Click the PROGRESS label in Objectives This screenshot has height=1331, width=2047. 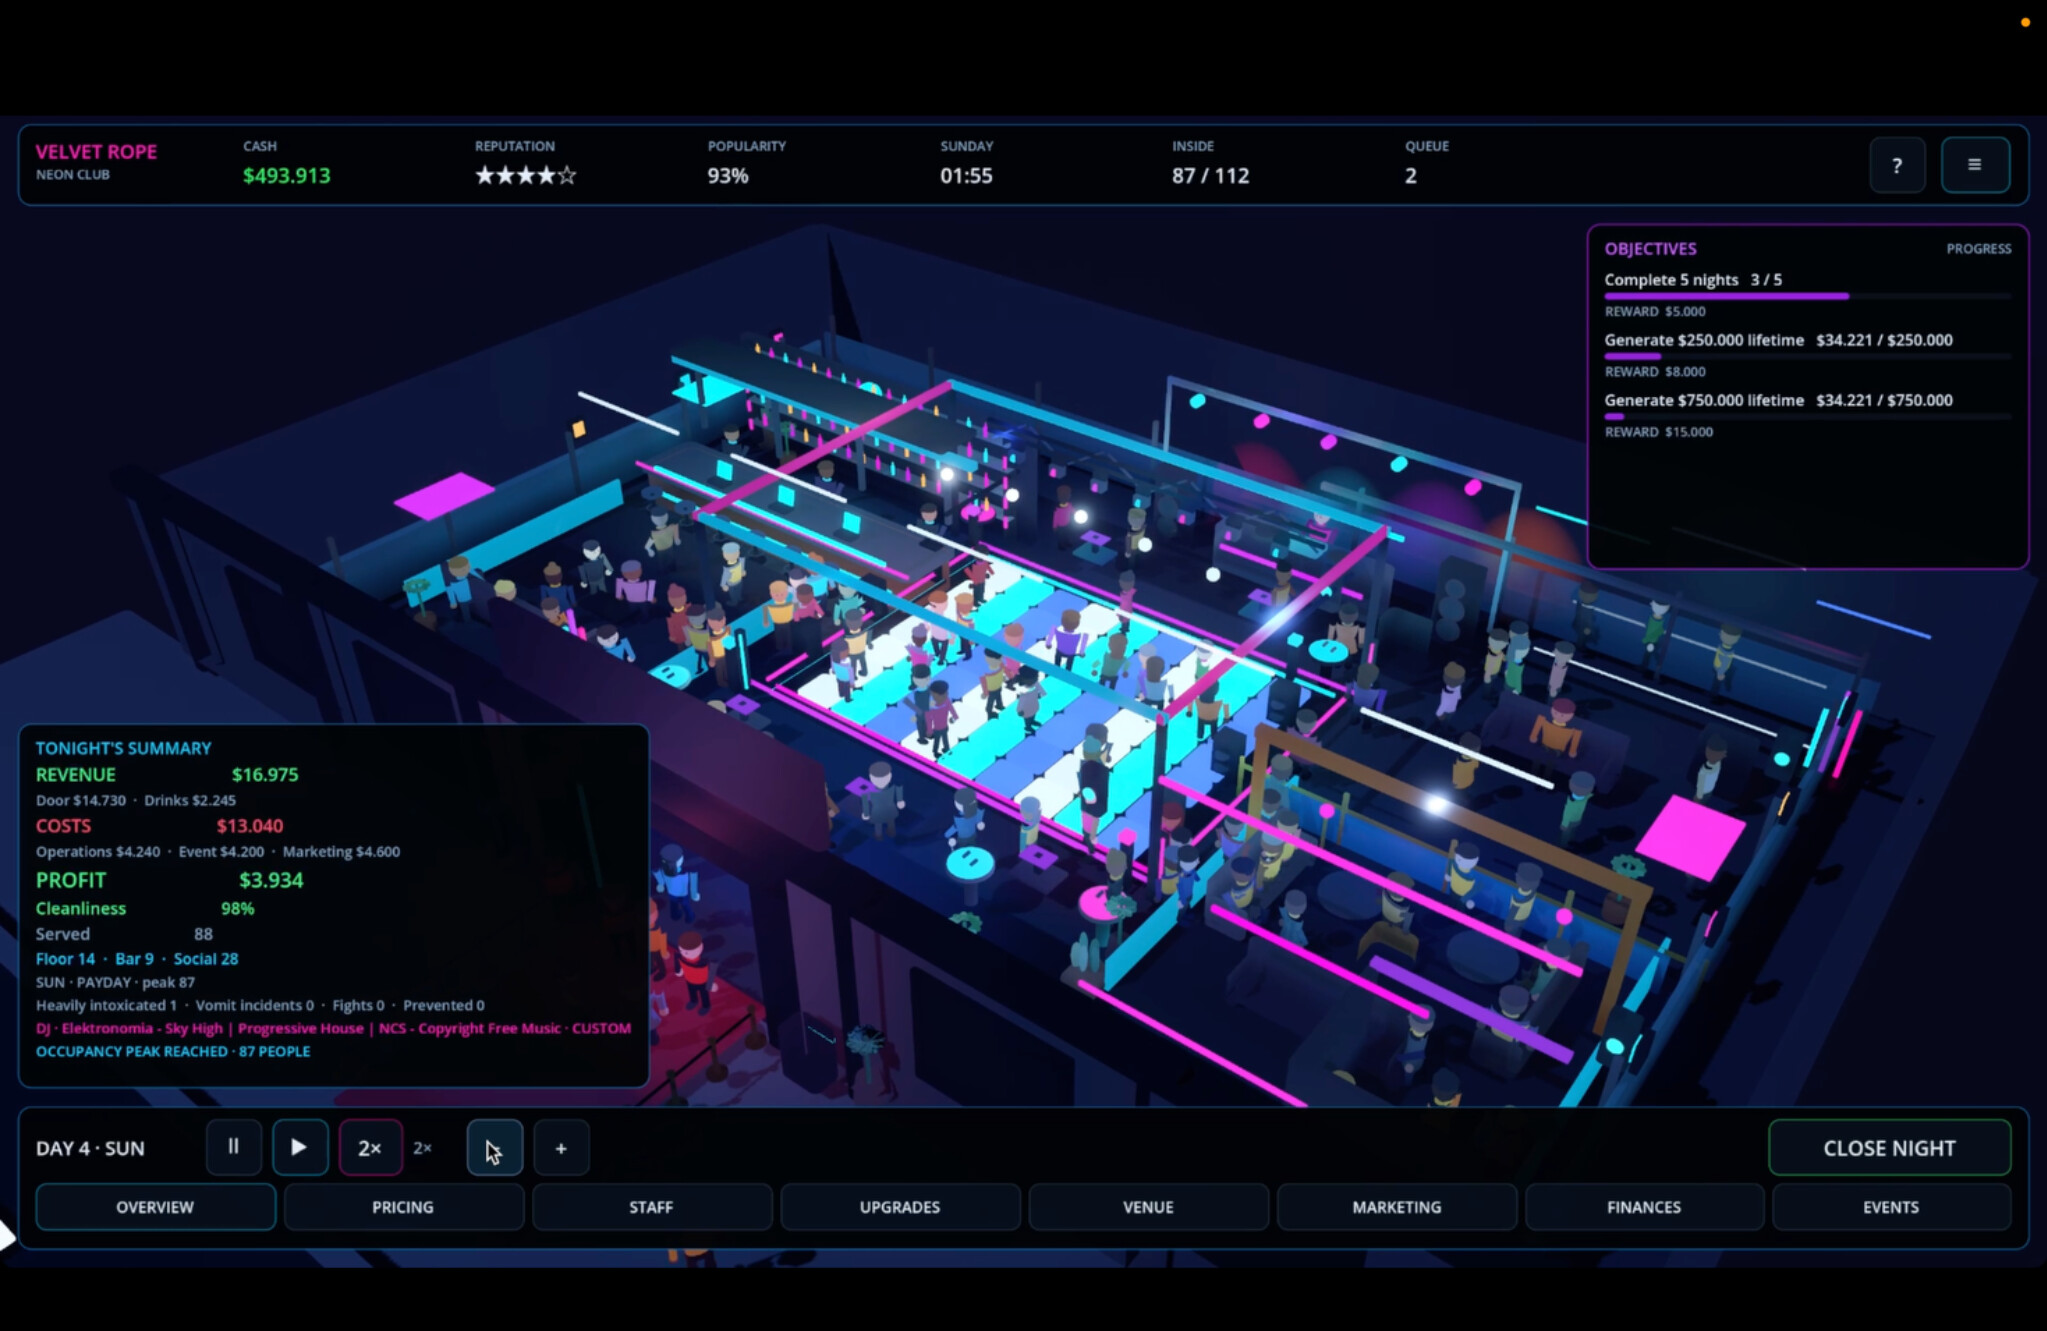click(1978, 249)
